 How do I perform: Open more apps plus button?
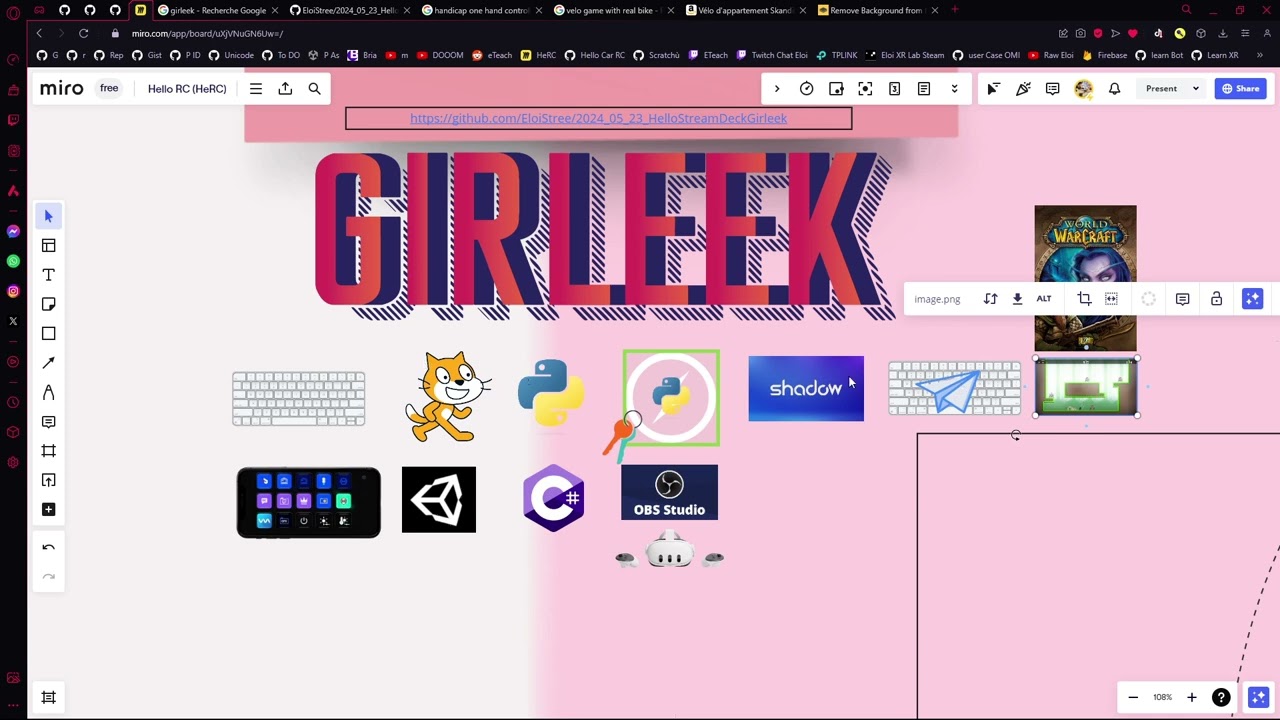pos(48,509)
